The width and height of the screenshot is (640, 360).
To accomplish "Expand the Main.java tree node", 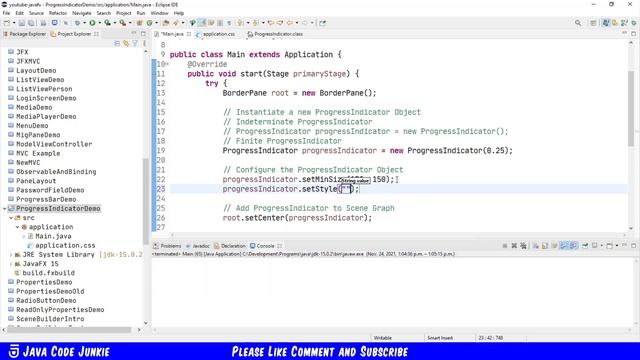I will (x=24, y=236).
